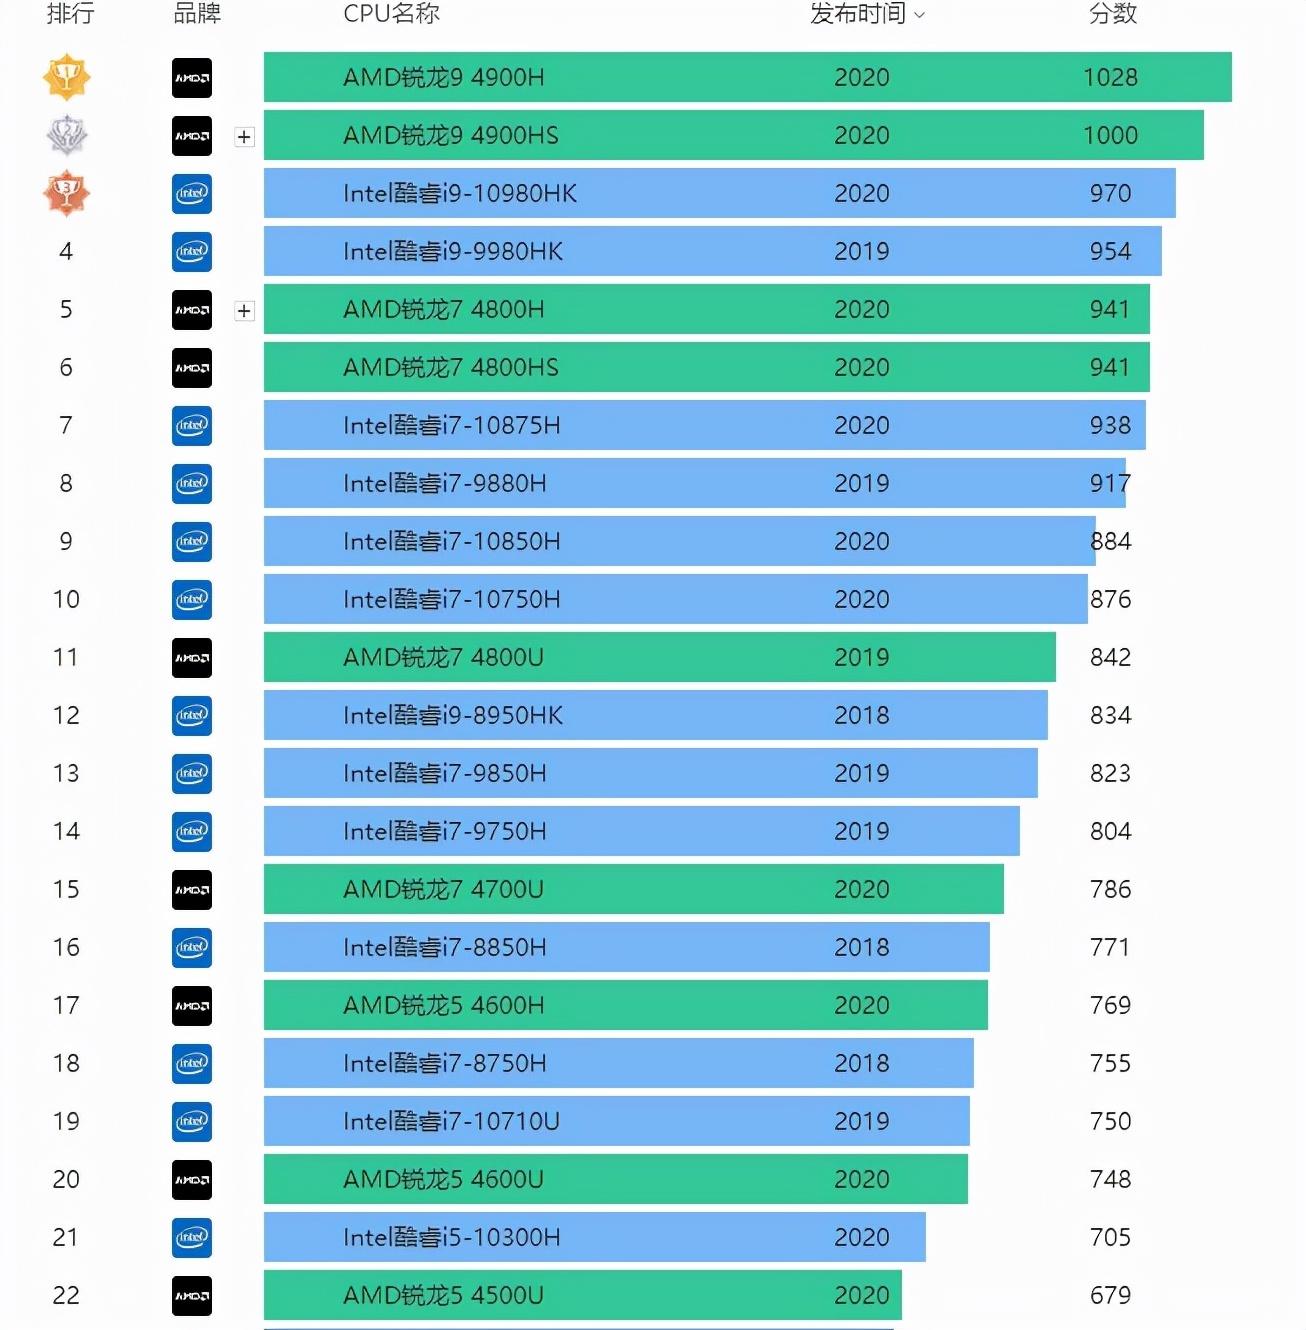The image size is (1306, 1330).
Task: Click the 排行 ranking column header
Action: [70, 13]
